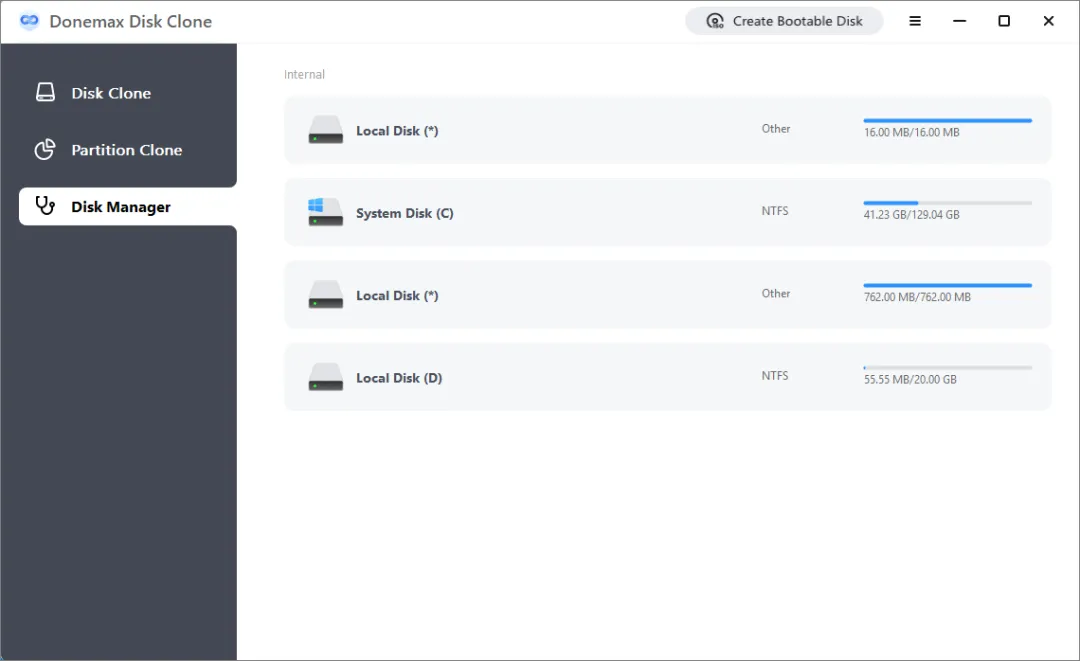Click Create Bootable Disk button
Viewport: 1080px width, 661px height.
[x=784, y=21]
